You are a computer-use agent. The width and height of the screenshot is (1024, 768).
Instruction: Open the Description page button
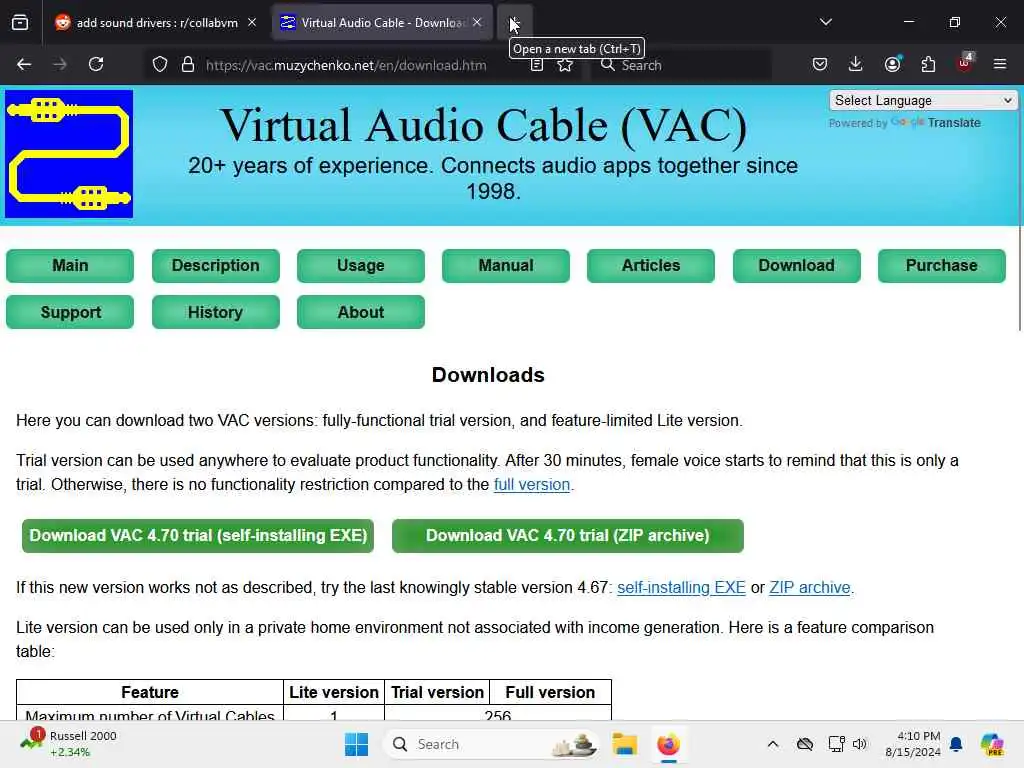216,266
